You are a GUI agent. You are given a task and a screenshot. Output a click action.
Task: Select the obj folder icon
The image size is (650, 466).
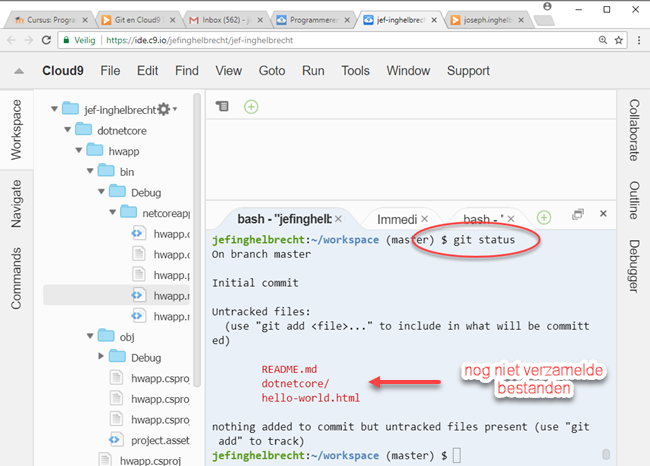pyautogui.click(x=106, y=335)
